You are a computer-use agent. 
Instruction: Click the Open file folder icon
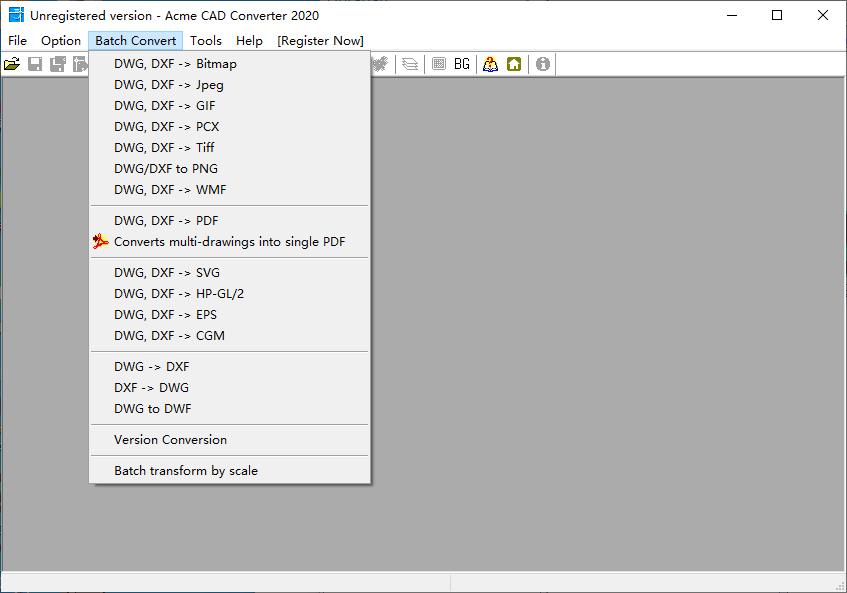12,64
